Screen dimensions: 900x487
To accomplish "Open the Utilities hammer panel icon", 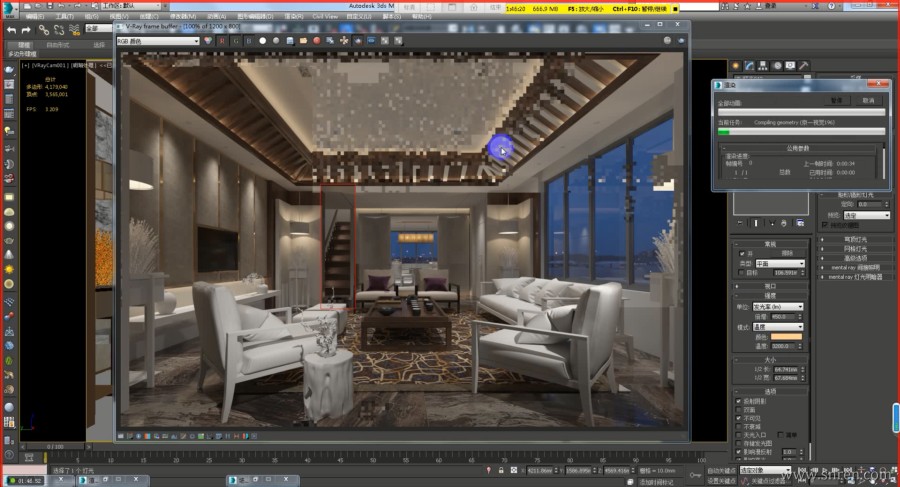I will click(x=804, y=66).
